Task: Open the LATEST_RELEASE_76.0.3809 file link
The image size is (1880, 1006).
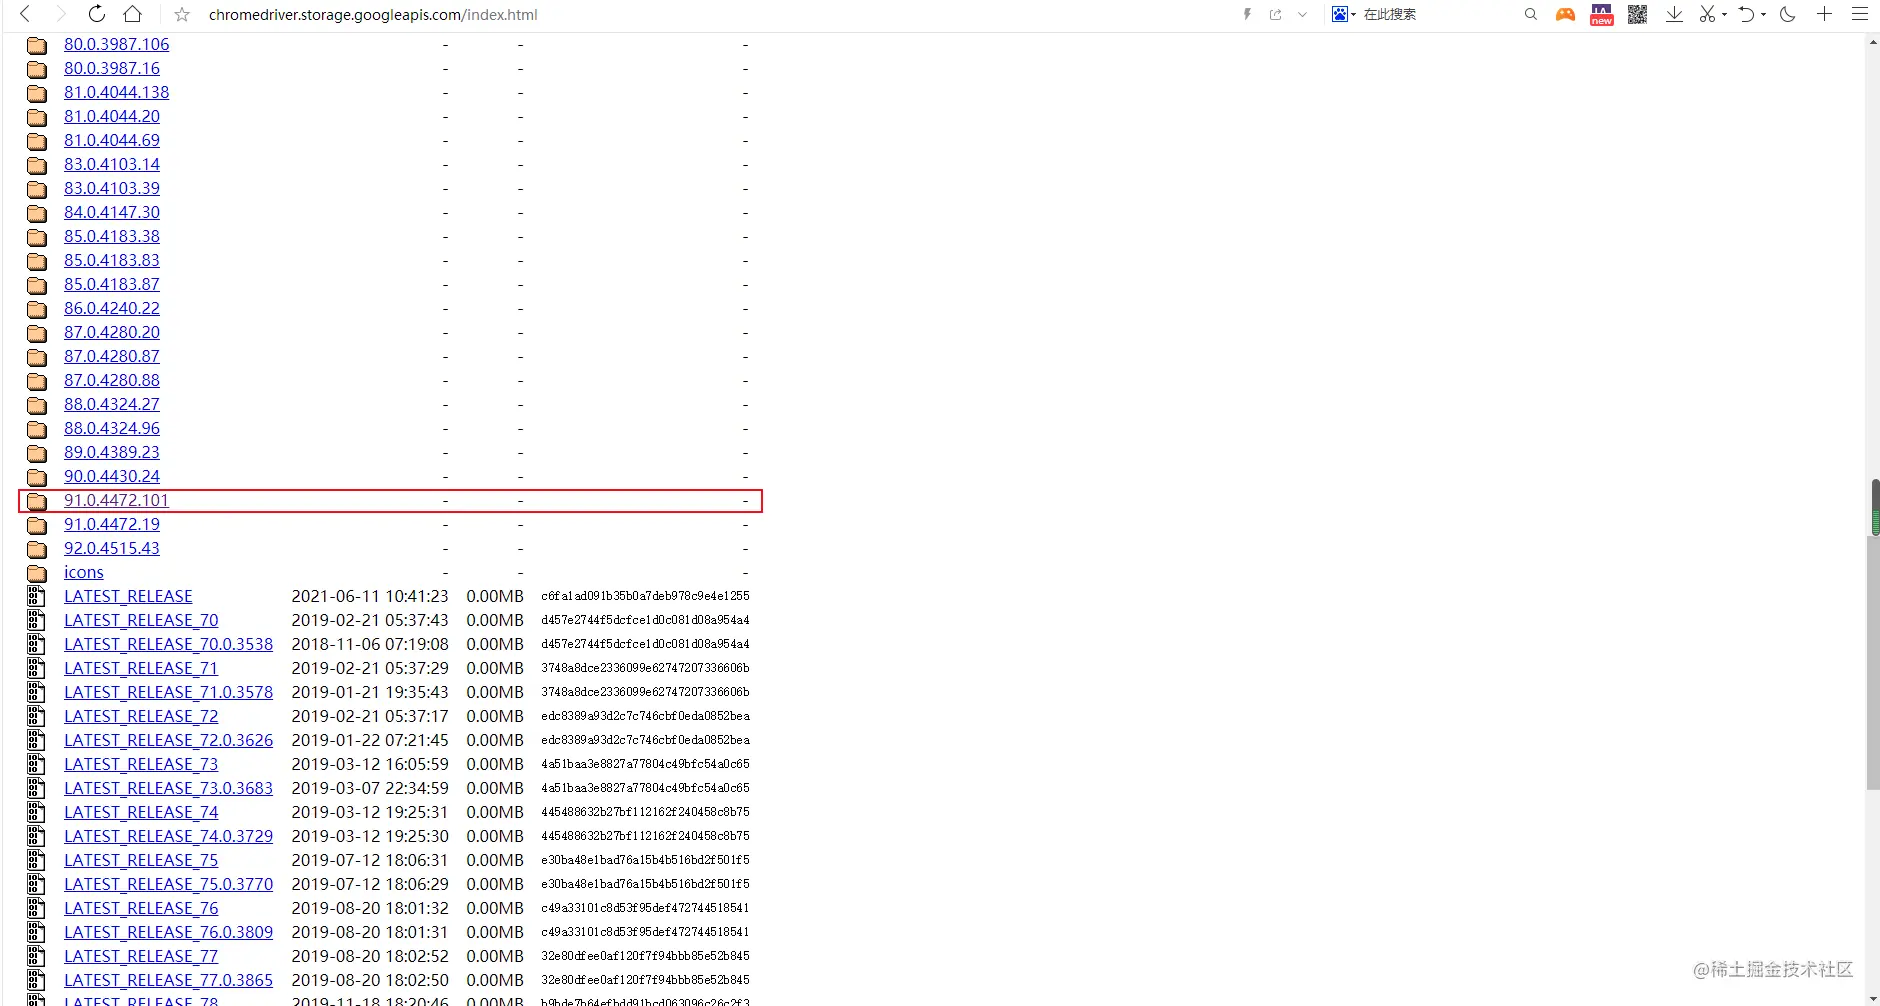Action: click(168, 932)
